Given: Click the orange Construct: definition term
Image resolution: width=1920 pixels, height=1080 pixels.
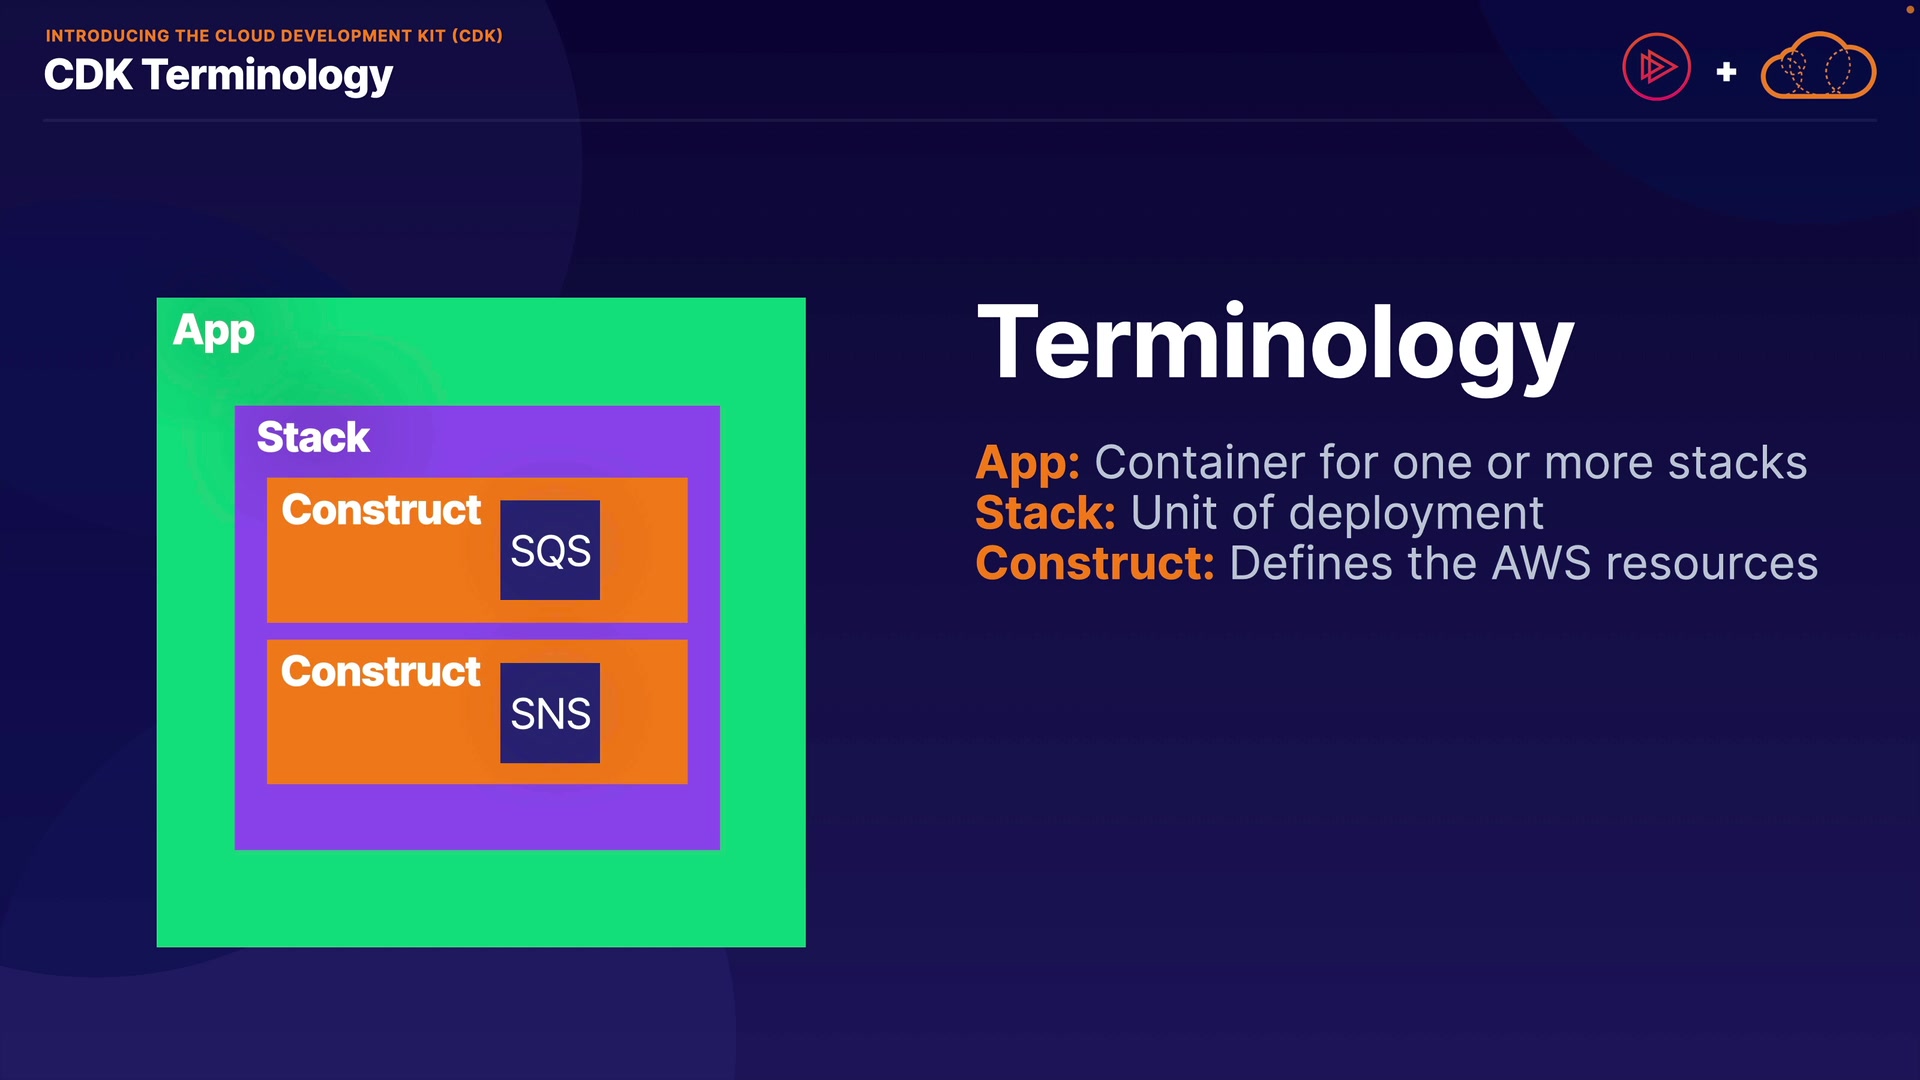Looking at the screenshot, I should pyautogui.click(x=1095, y=563).
